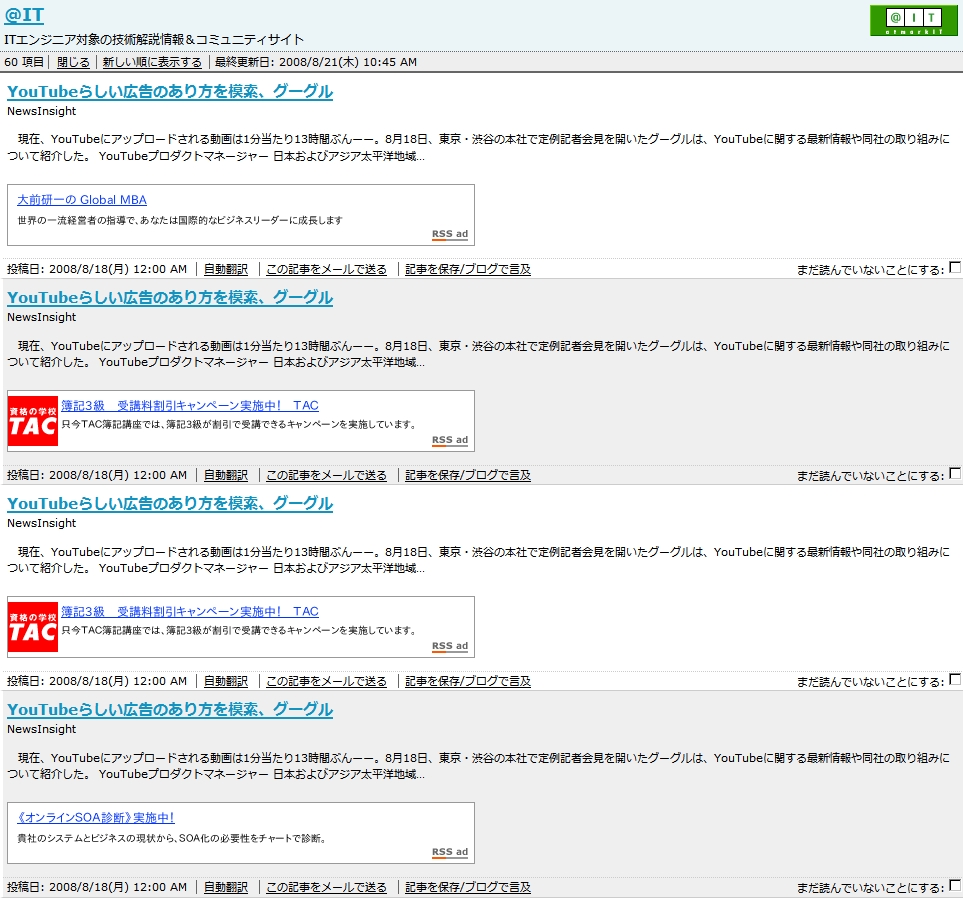
Task: Check the まだ読んでいないことにする box under the first TAC ad
Action: 955,473
